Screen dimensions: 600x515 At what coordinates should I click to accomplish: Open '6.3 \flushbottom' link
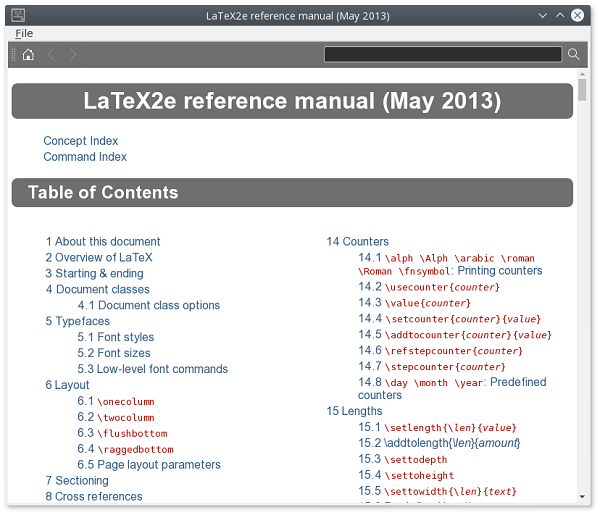point(122,433)
